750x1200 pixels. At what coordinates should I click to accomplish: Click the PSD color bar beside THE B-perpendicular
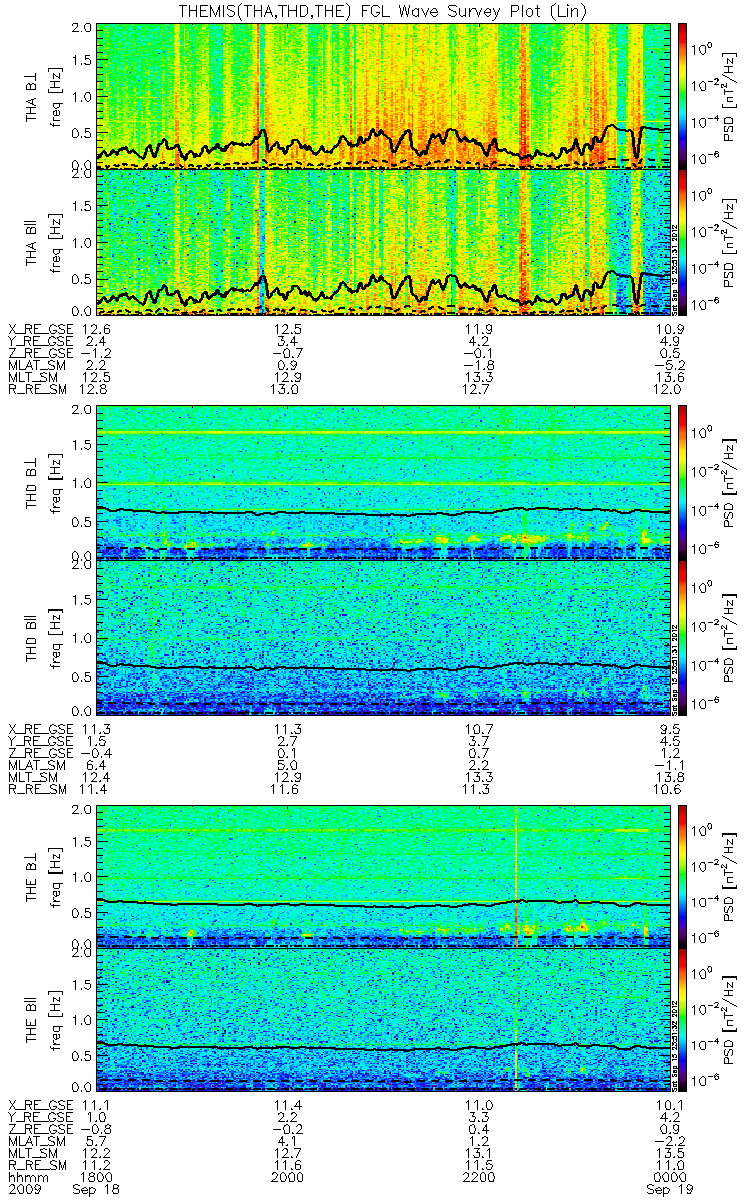(x=683, y=874)
